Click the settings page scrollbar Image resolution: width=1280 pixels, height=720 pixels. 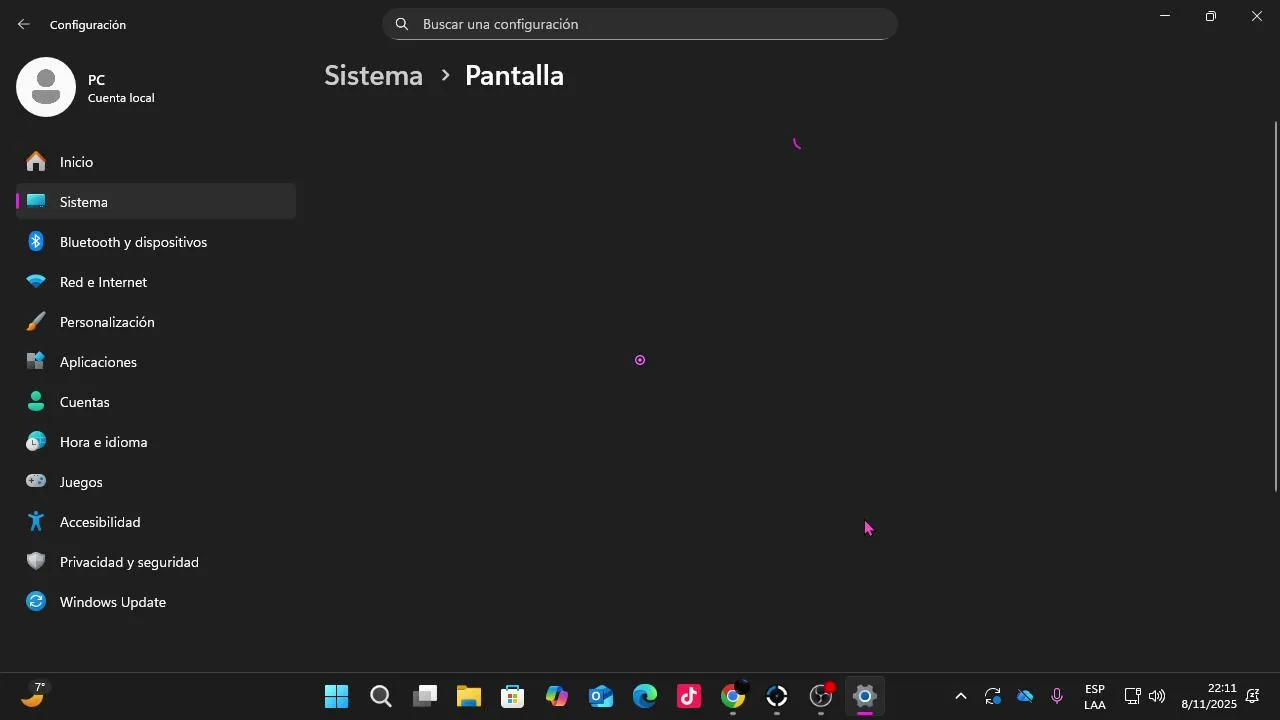[1275, 305]
